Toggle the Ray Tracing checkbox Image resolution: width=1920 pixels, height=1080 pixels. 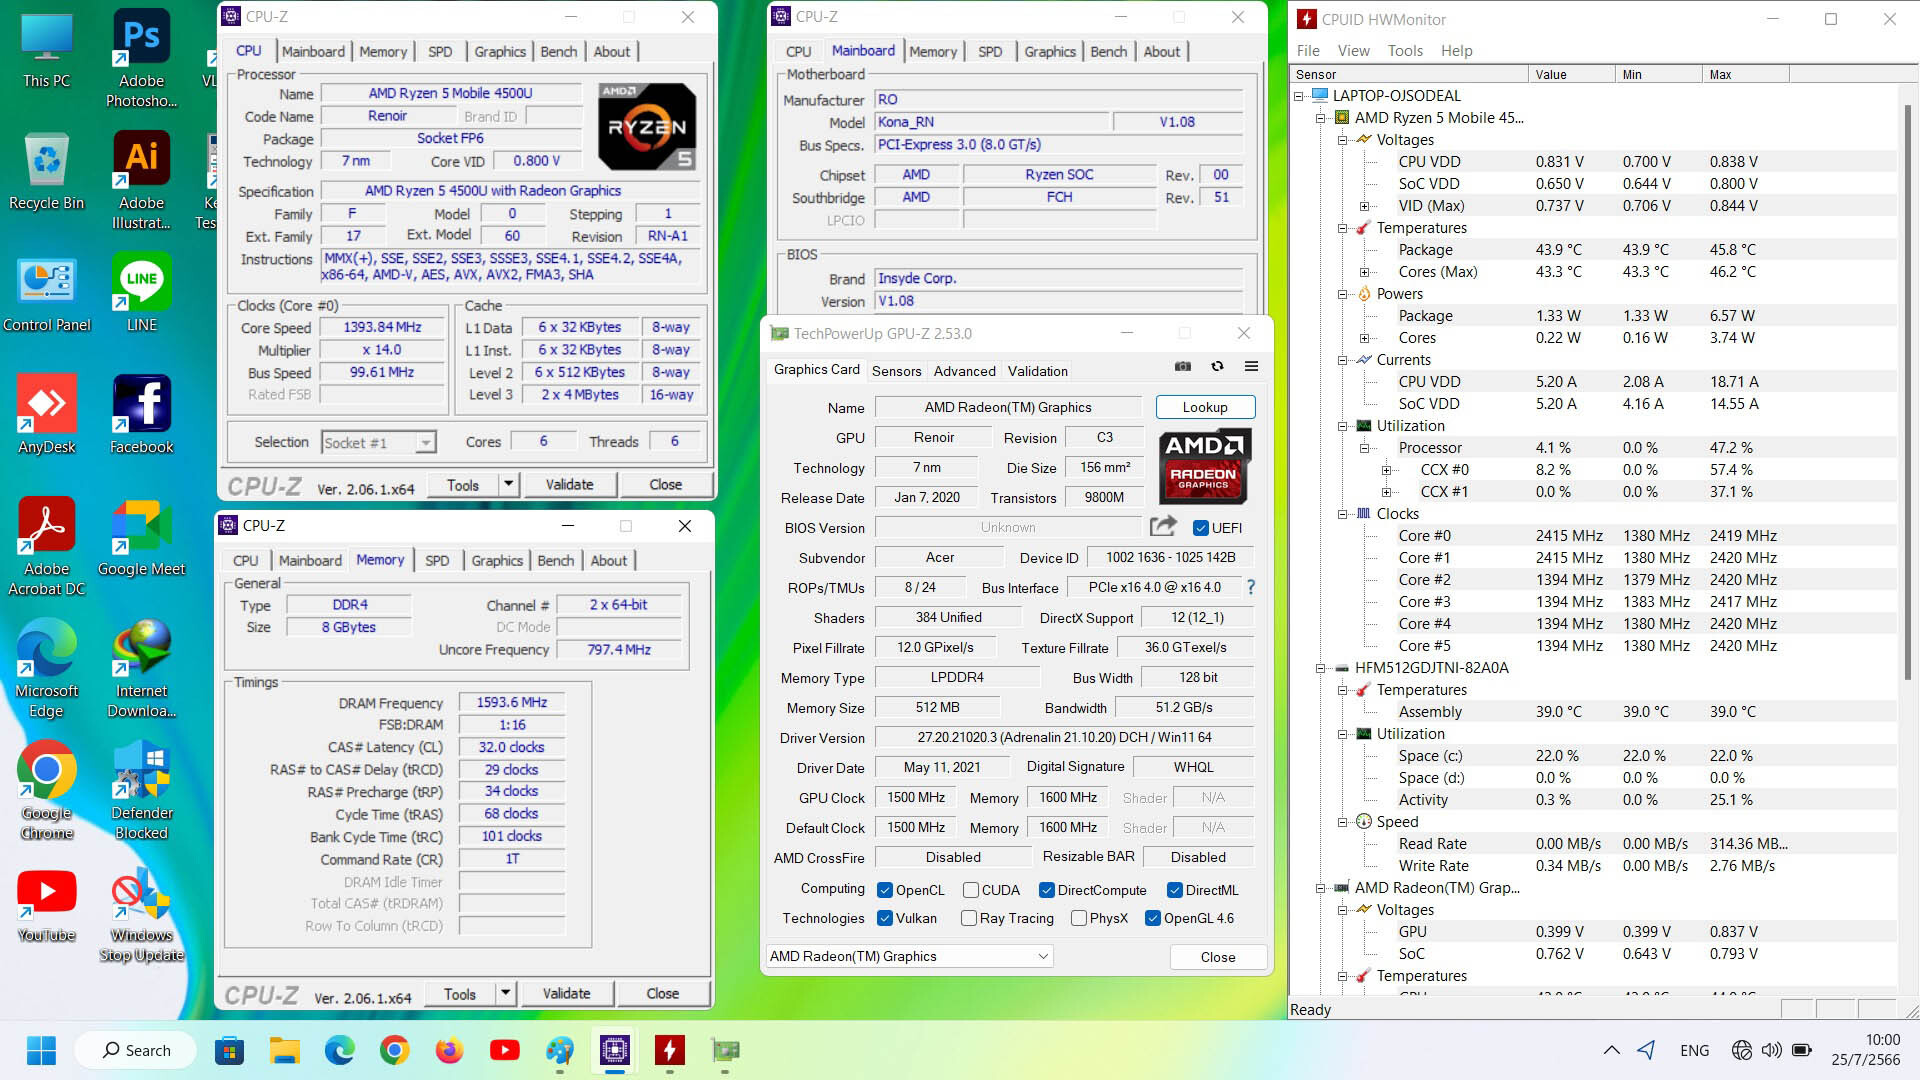coord(968,918)
